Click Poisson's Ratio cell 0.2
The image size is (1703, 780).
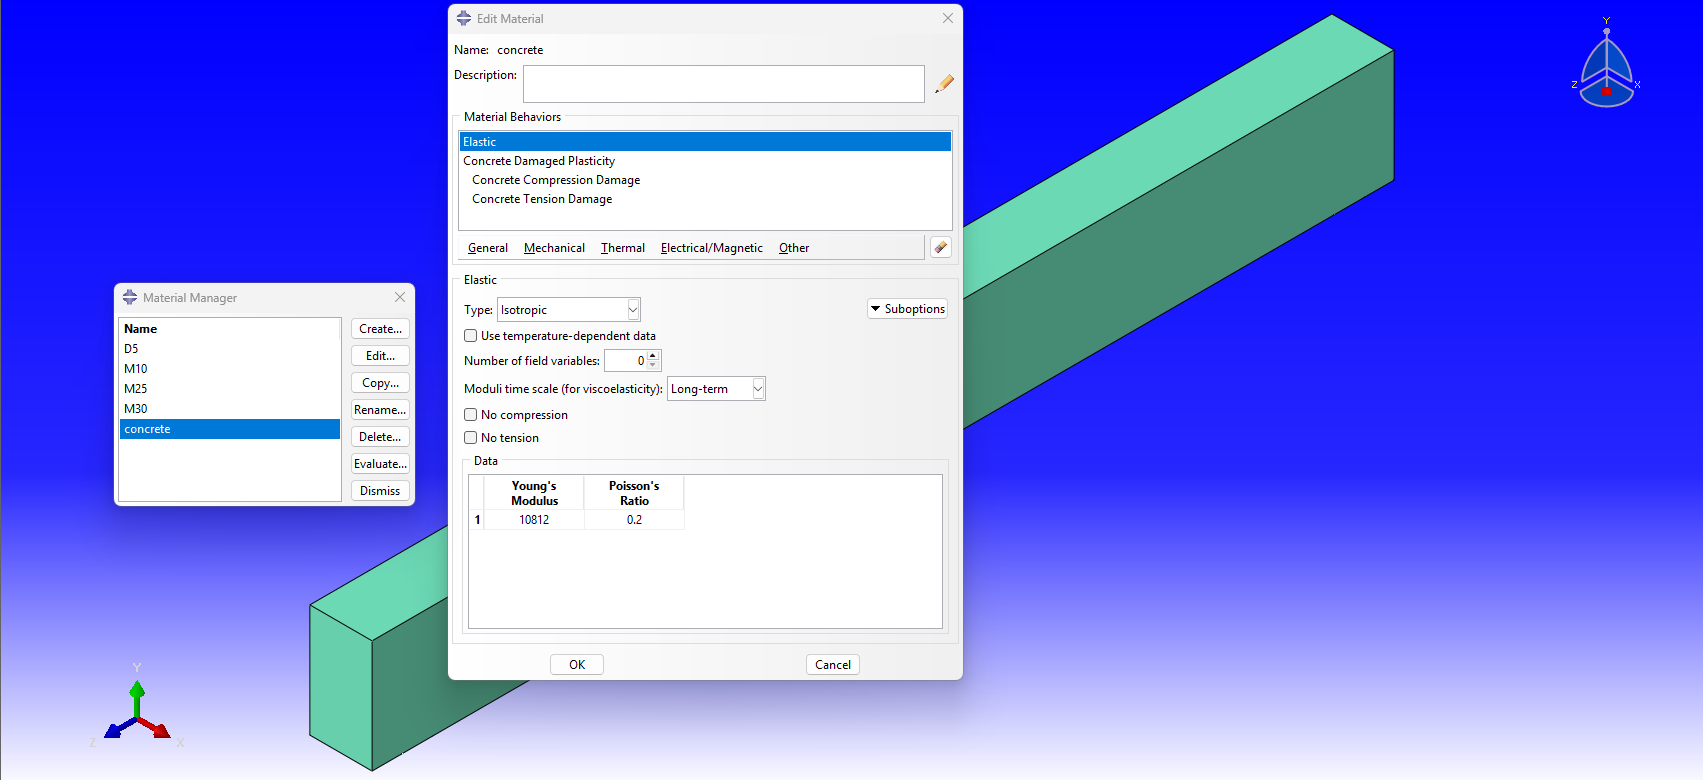(x=634, y=520)
